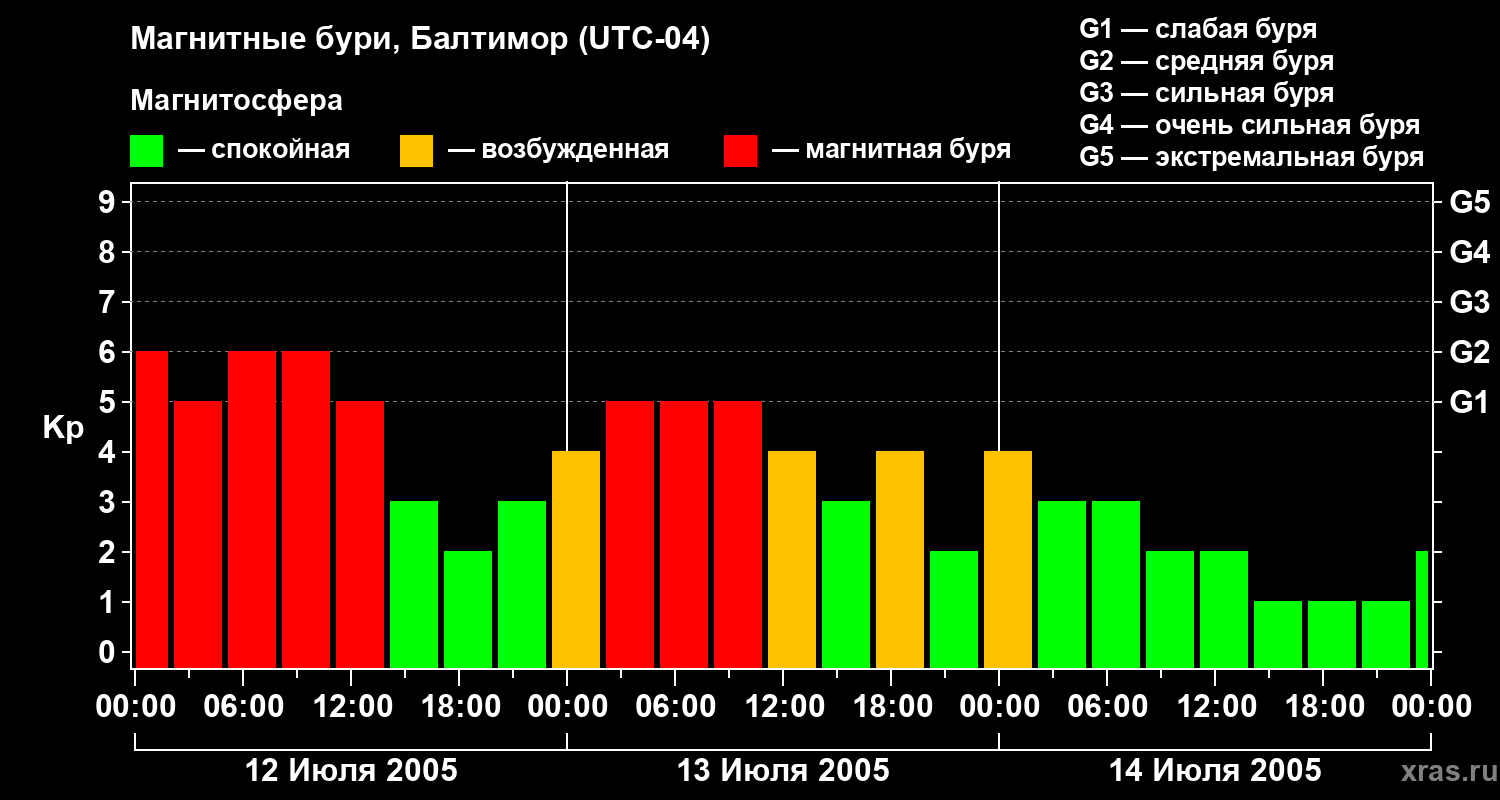Click the only Kp 3 green bar on 13 Июля

click(x=846, y=584)
